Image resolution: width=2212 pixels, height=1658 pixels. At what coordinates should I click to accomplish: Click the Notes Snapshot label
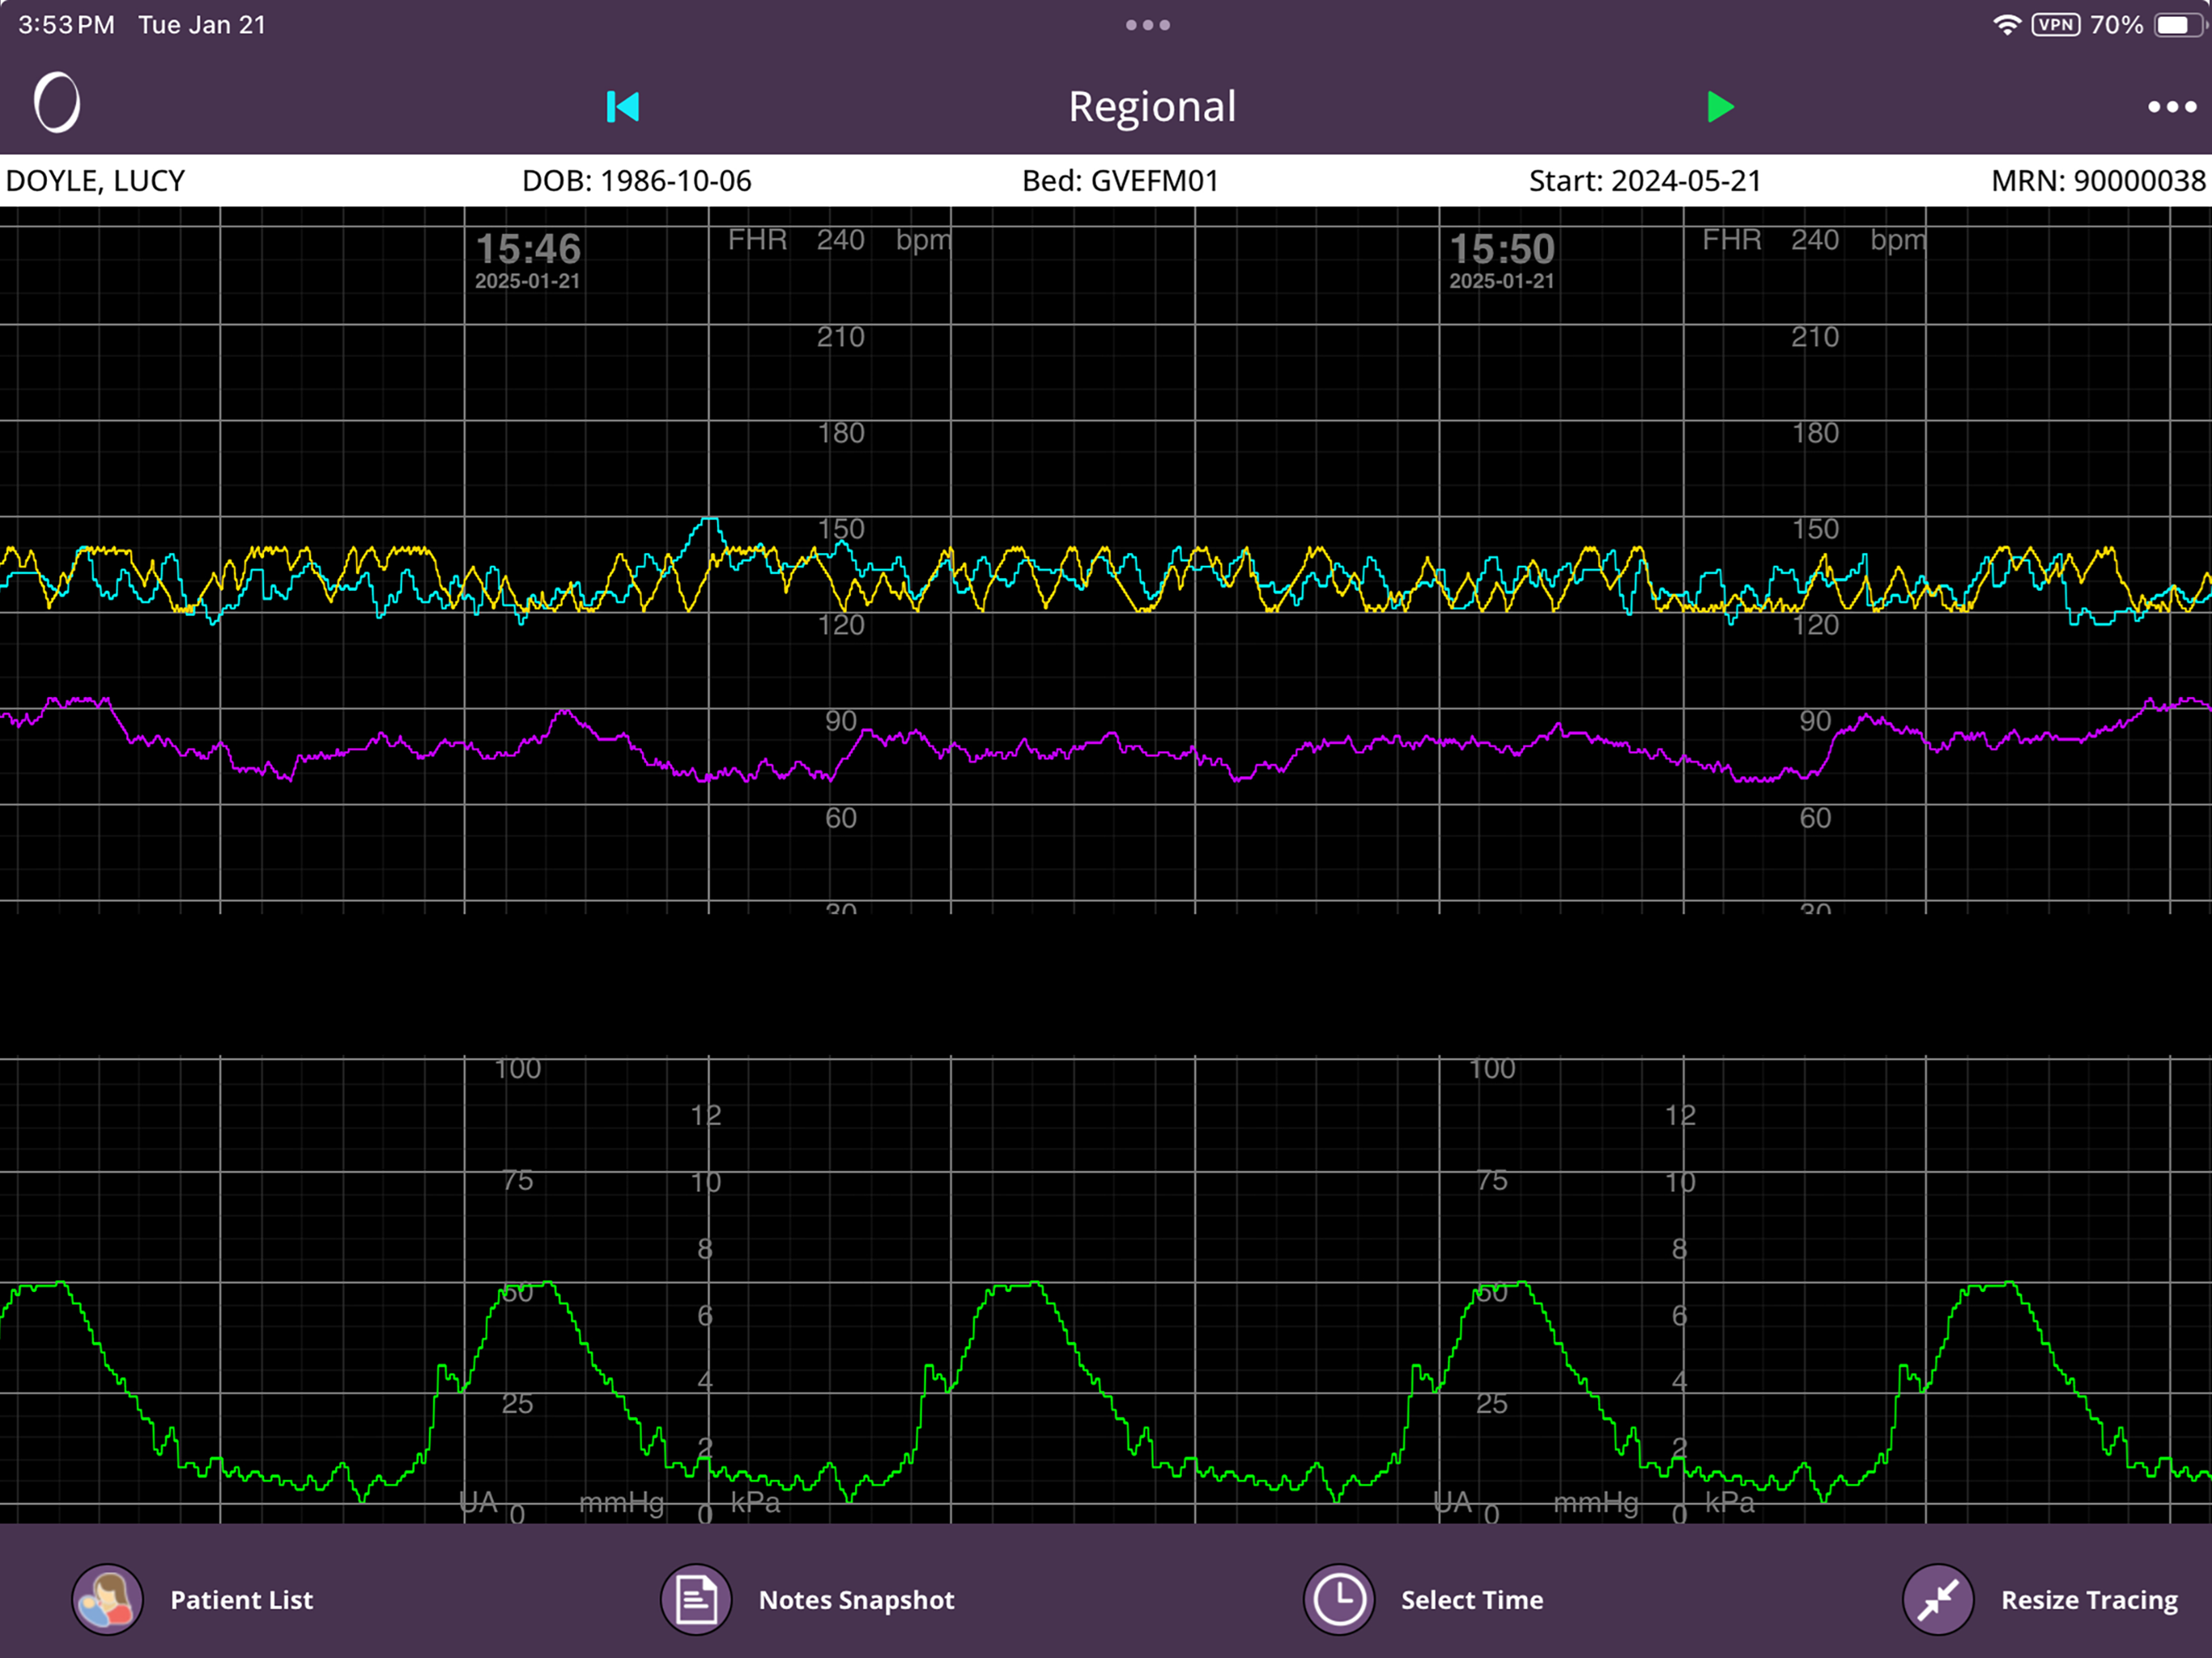(856, 1600)
